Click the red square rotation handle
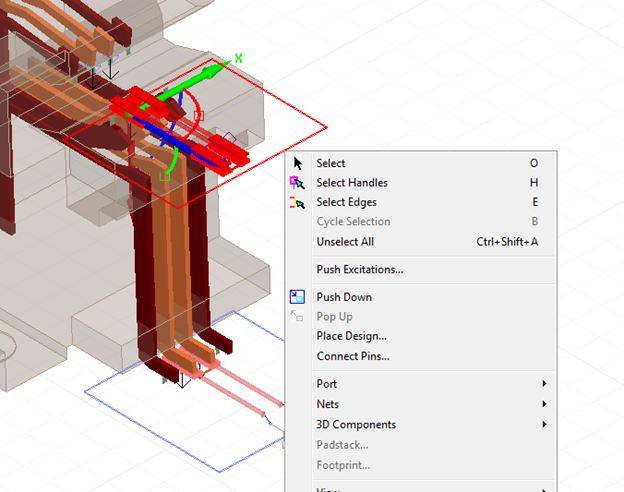The height and width of the screenshot is (492, 624). tap(199, 116)
